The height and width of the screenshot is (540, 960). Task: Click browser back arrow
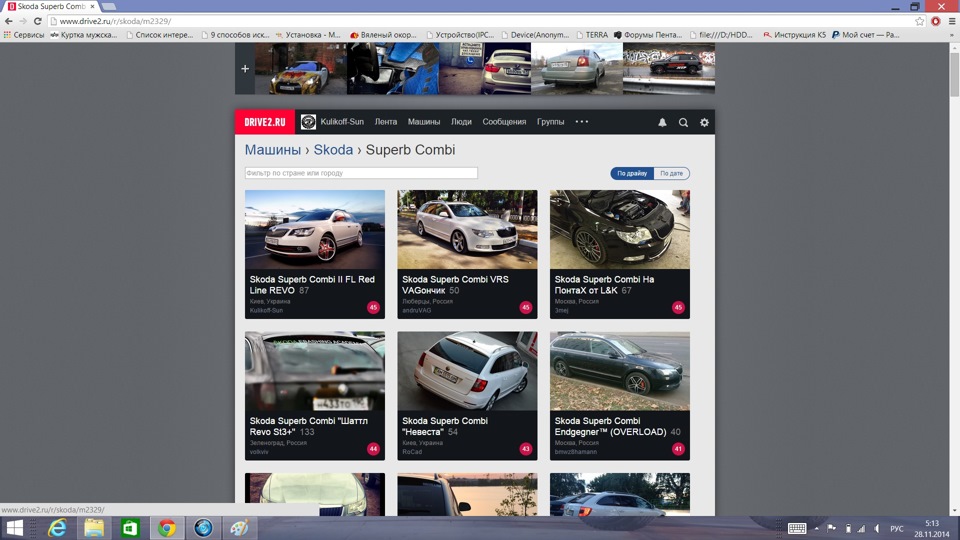[9, 21]
